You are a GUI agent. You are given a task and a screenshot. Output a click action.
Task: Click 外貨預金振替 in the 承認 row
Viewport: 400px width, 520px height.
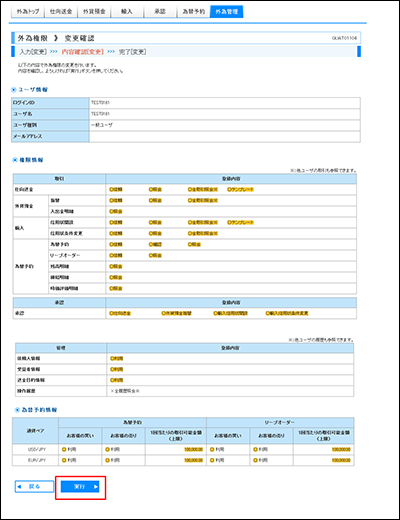176,314
